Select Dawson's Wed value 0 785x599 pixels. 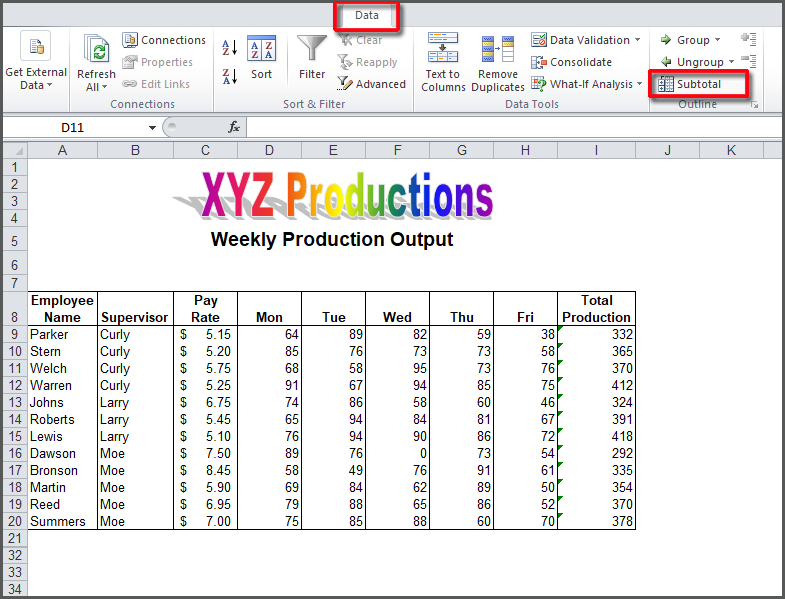398,454
